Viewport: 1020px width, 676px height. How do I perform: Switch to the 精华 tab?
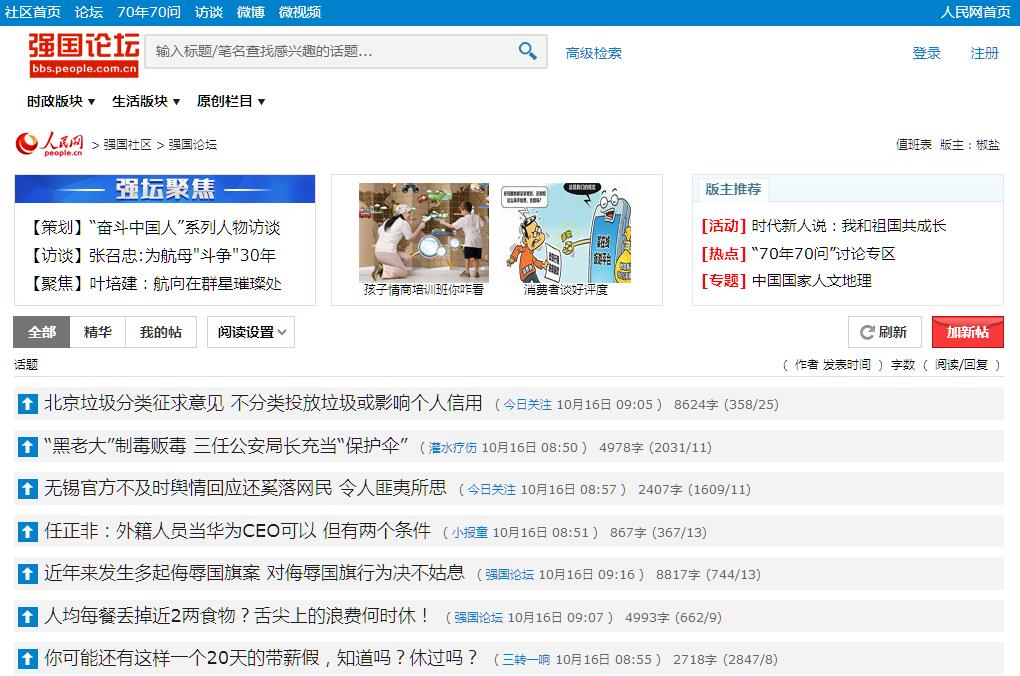(98, 332)
